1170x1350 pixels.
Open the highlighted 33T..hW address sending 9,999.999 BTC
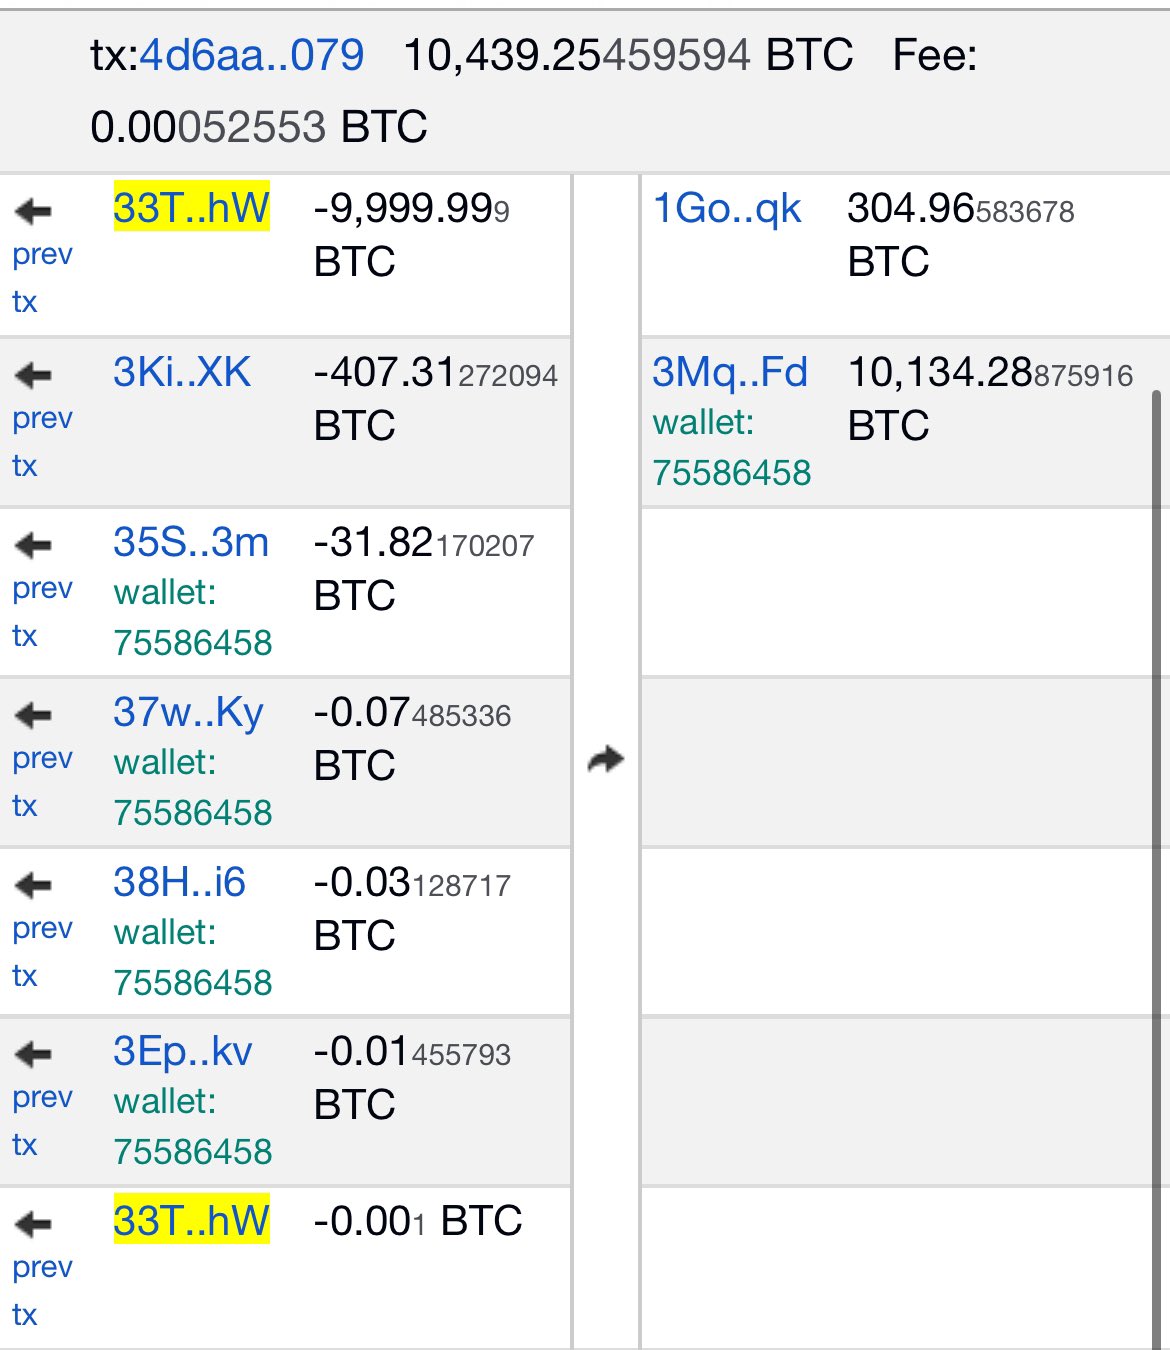(x=191, y=208)
